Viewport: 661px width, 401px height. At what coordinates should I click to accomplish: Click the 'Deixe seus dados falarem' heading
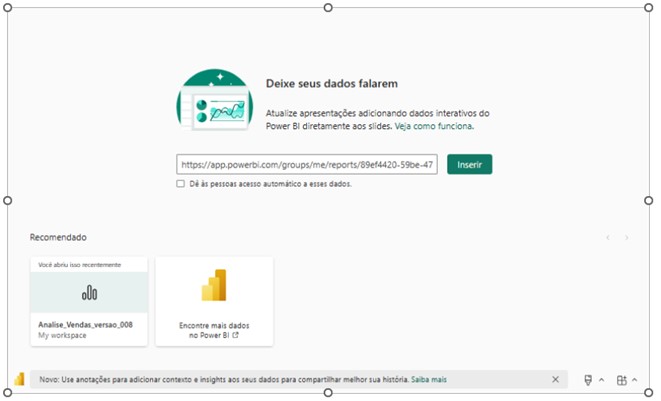[x=332, y=83]
